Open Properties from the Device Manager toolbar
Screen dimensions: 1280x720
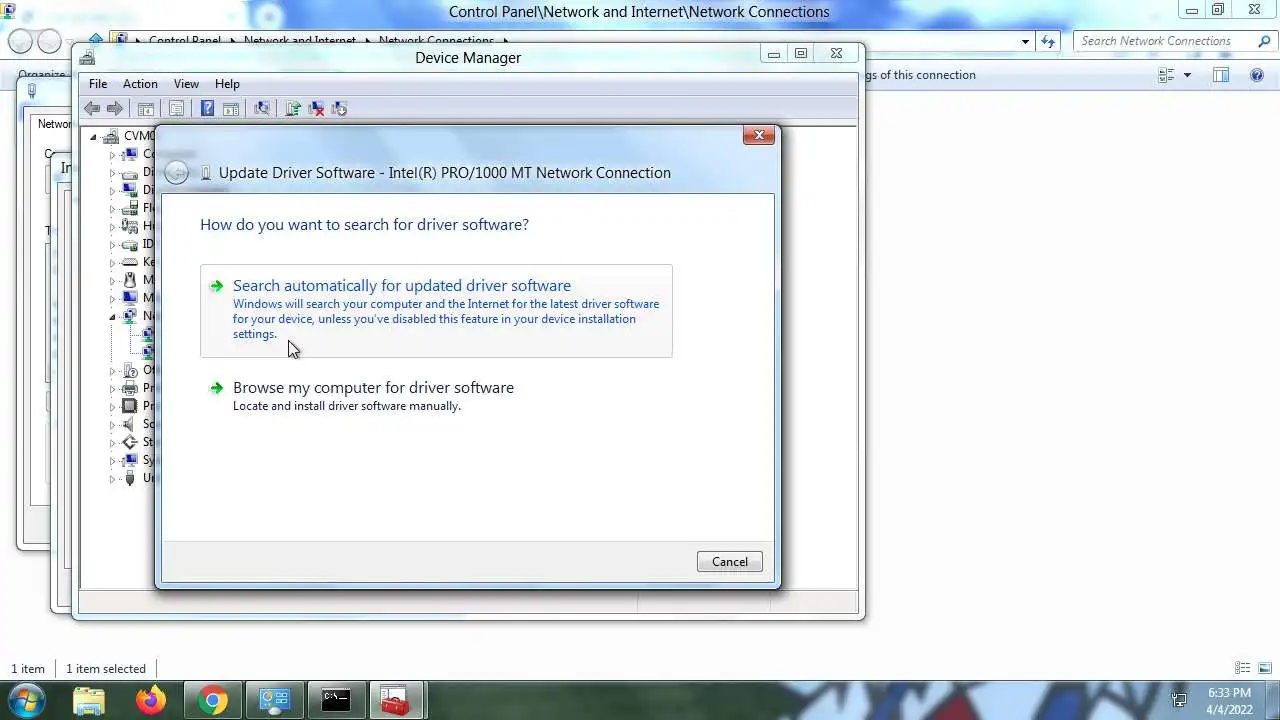click(176, 109)
